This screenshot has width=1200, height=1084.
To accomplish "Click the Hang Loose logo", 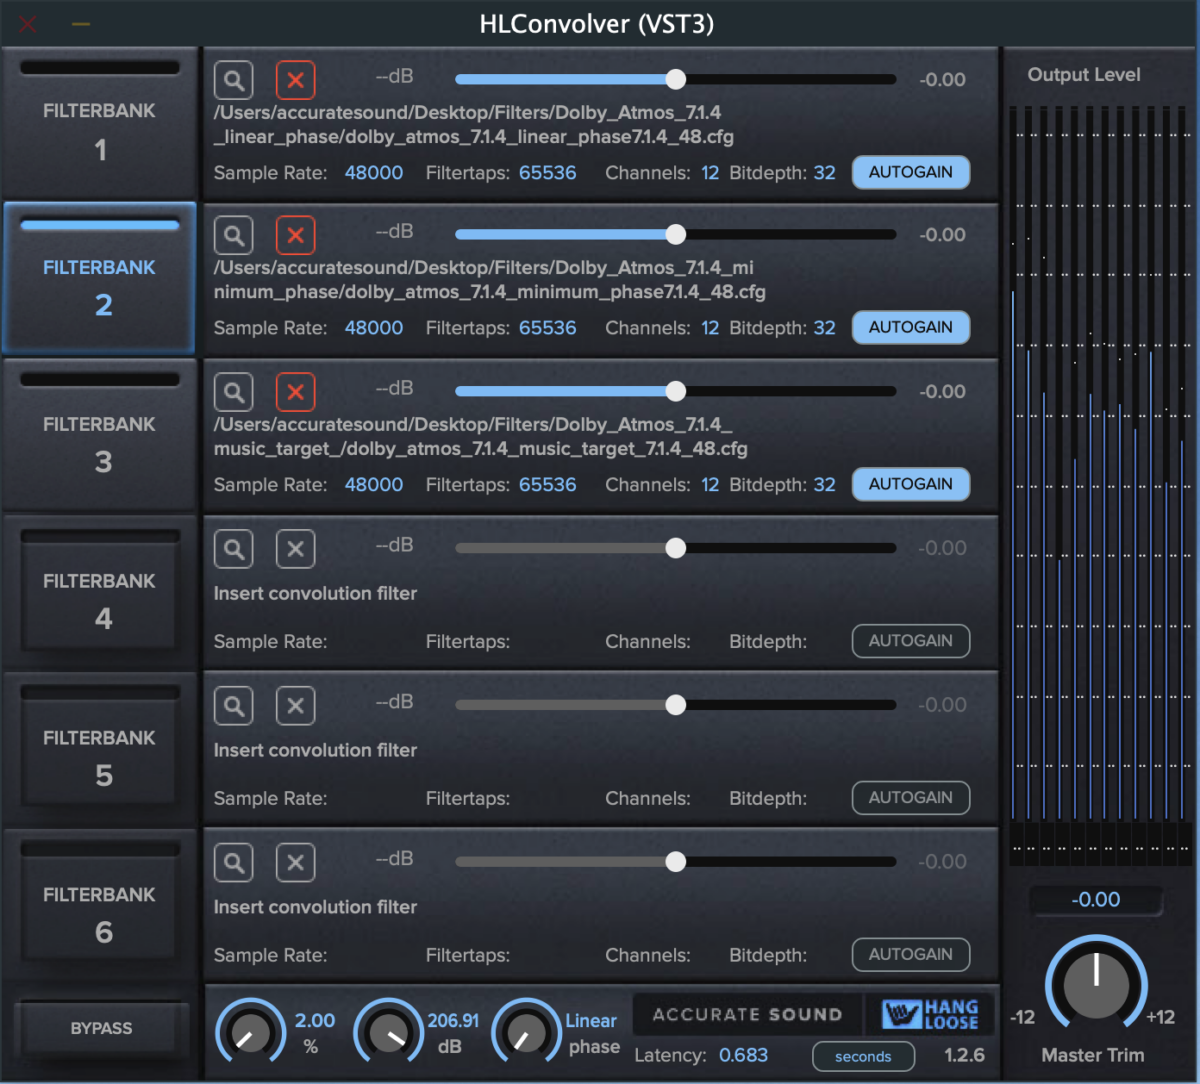I will point(930,1014).
